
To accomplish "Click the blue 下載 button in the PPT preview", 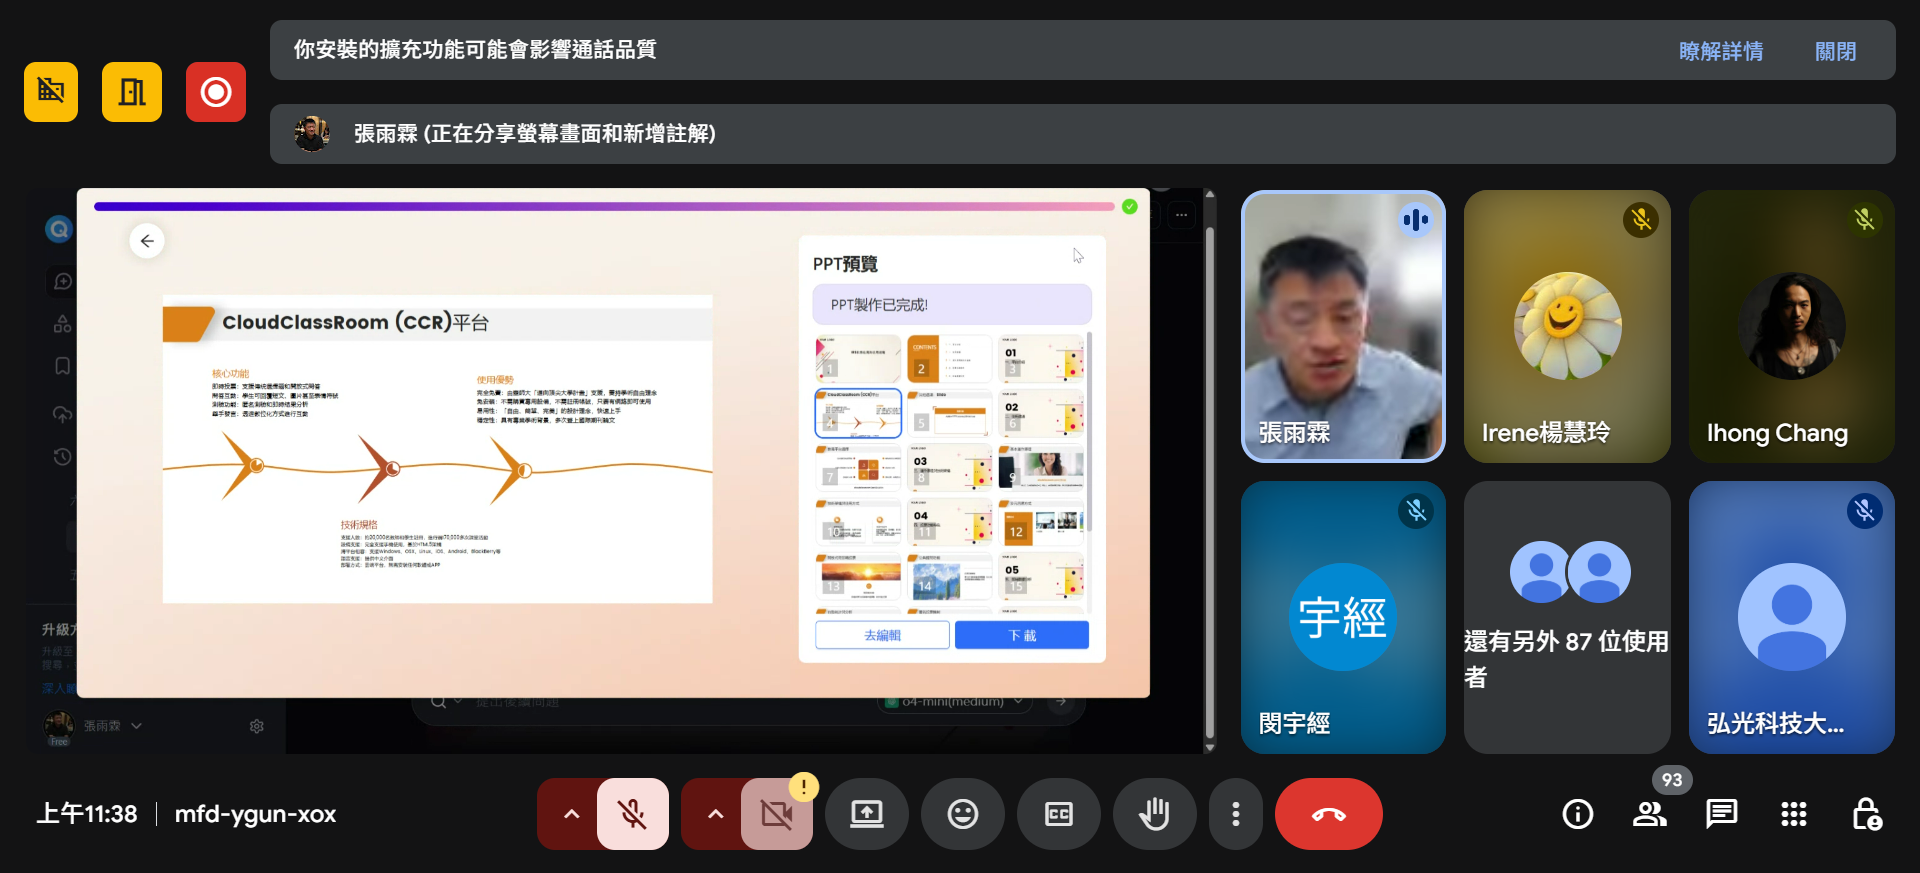I will (x=1022, y=635).
